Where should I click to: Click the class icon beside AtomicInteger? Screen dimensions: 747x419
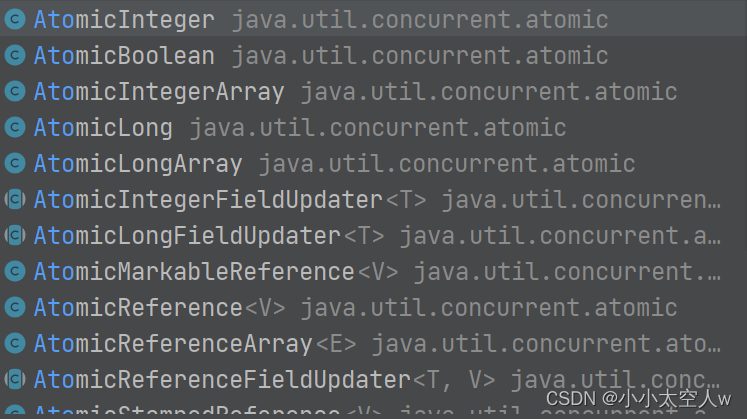coord(15,20)
